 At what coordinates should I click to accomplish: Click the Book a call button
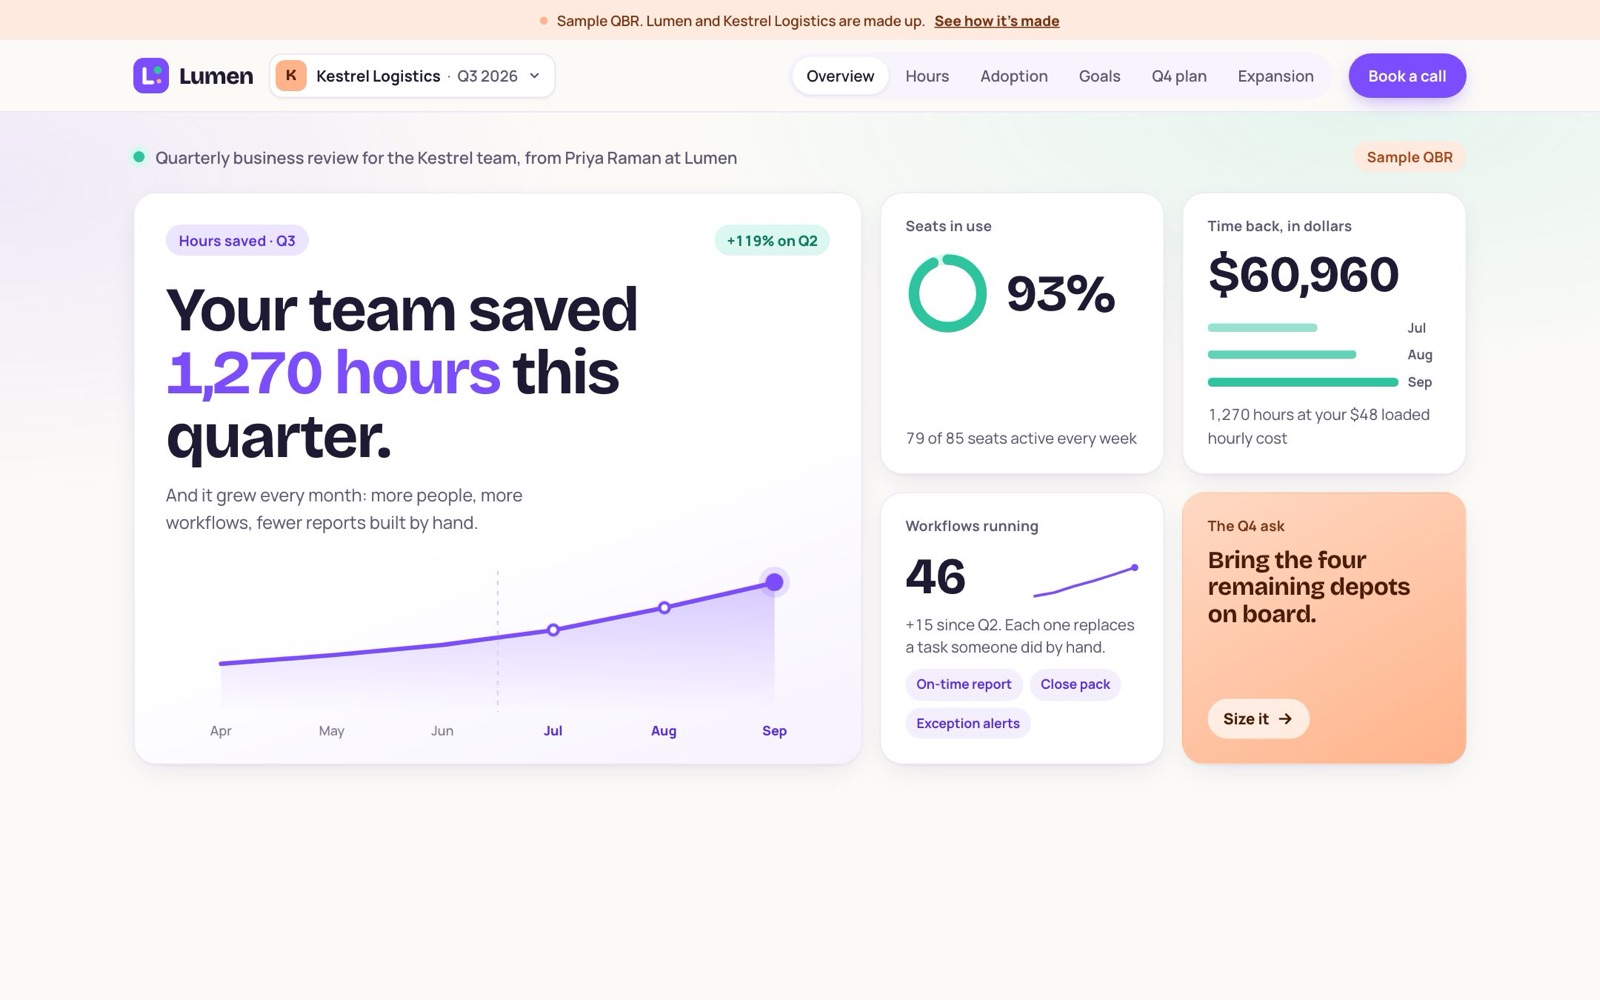(1407, 76)
